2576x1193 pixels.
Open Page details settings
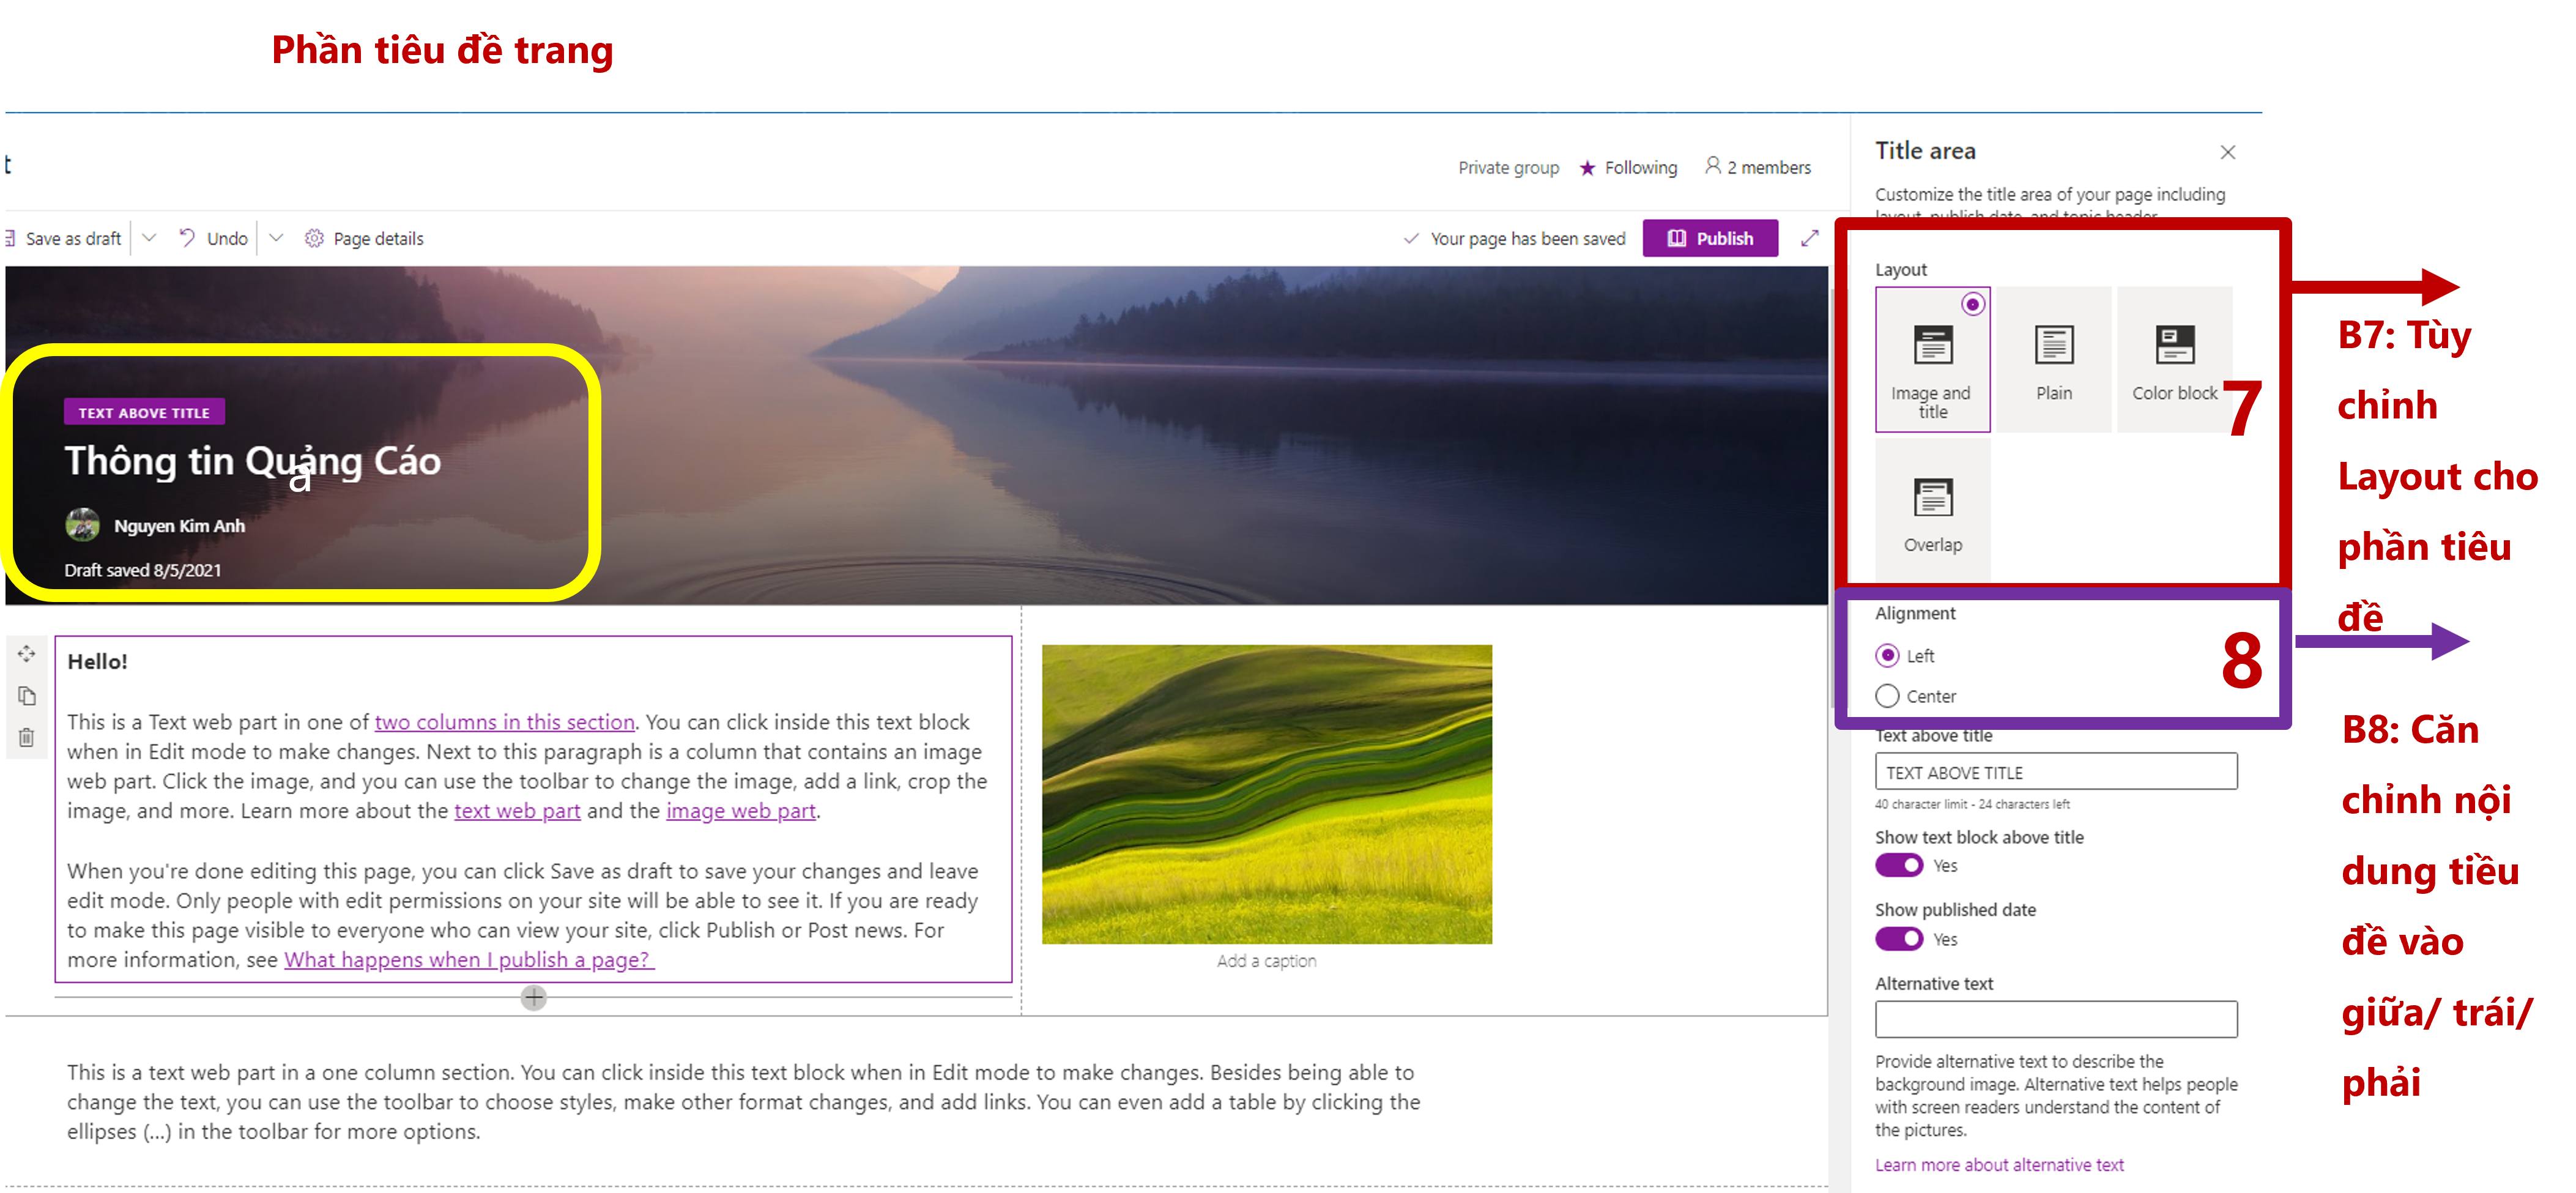[364, 238]
